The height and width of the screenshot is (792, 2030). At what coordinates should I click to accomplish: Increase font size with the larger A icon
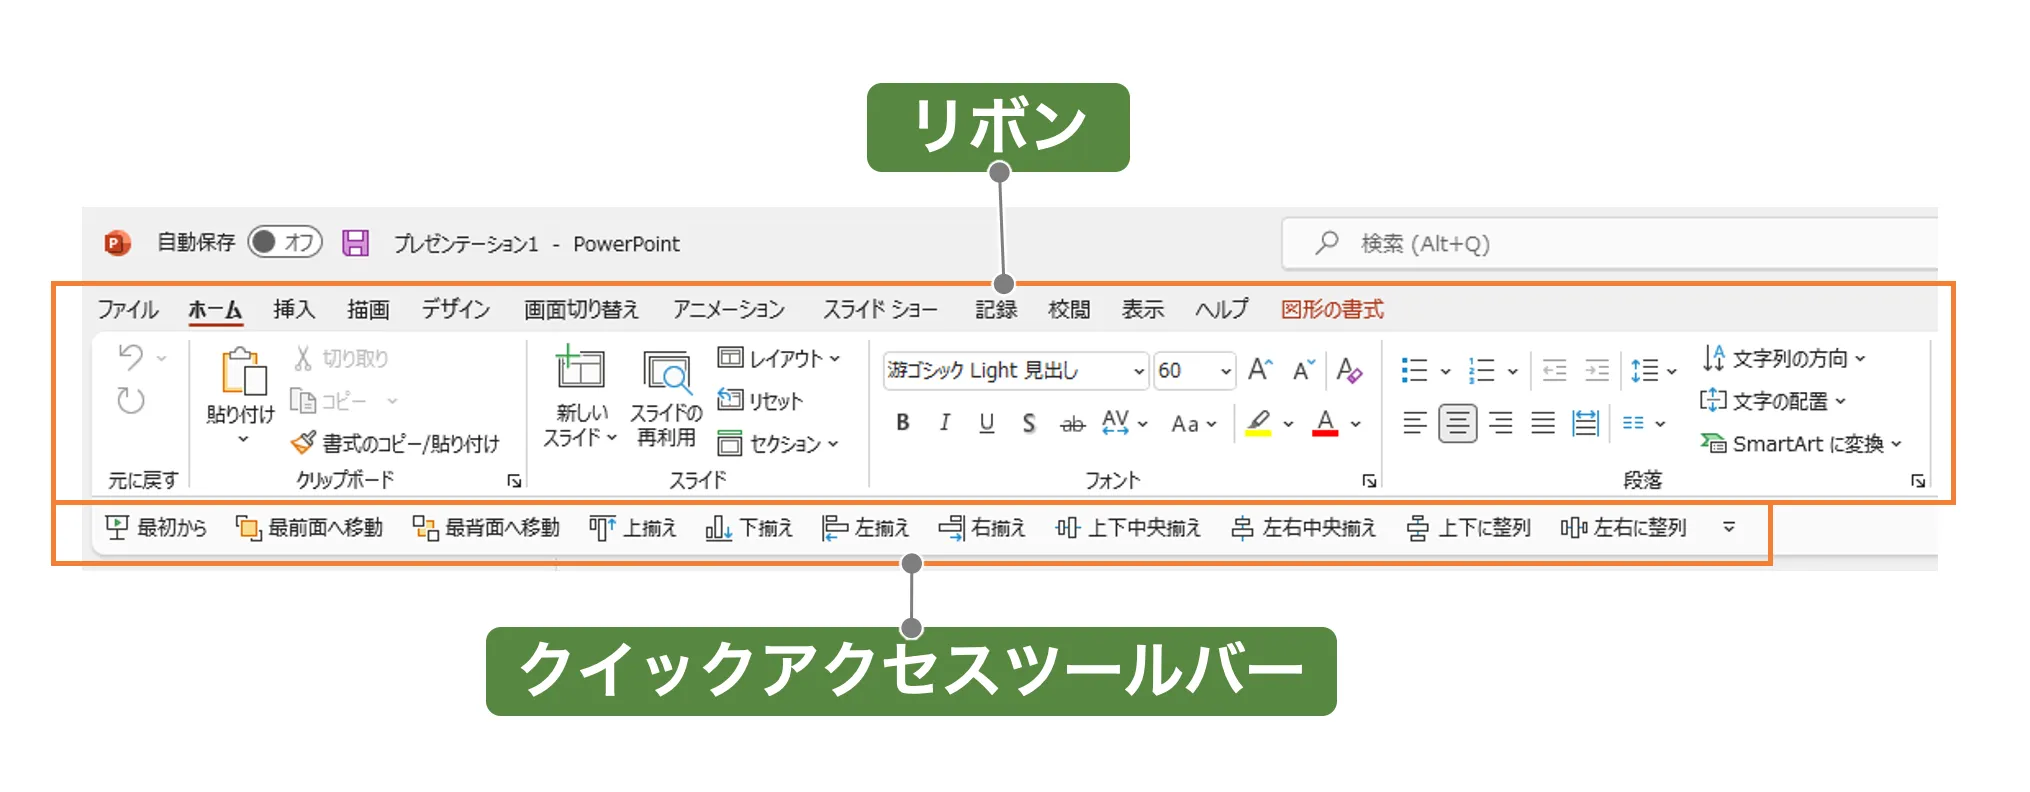1260,370
